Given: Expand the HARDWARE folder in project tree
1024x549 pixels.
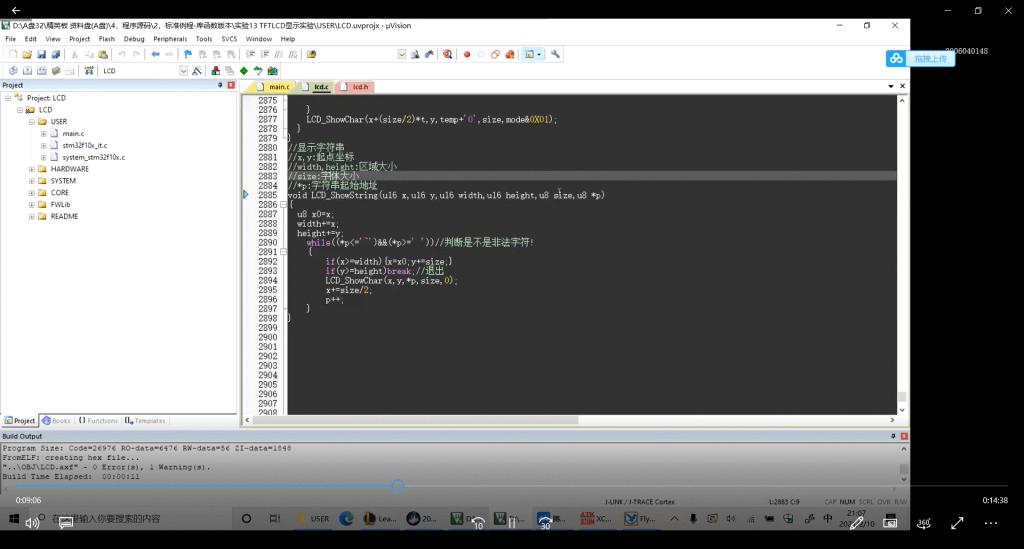Looking at the screenshot, I should coord(30,169).
